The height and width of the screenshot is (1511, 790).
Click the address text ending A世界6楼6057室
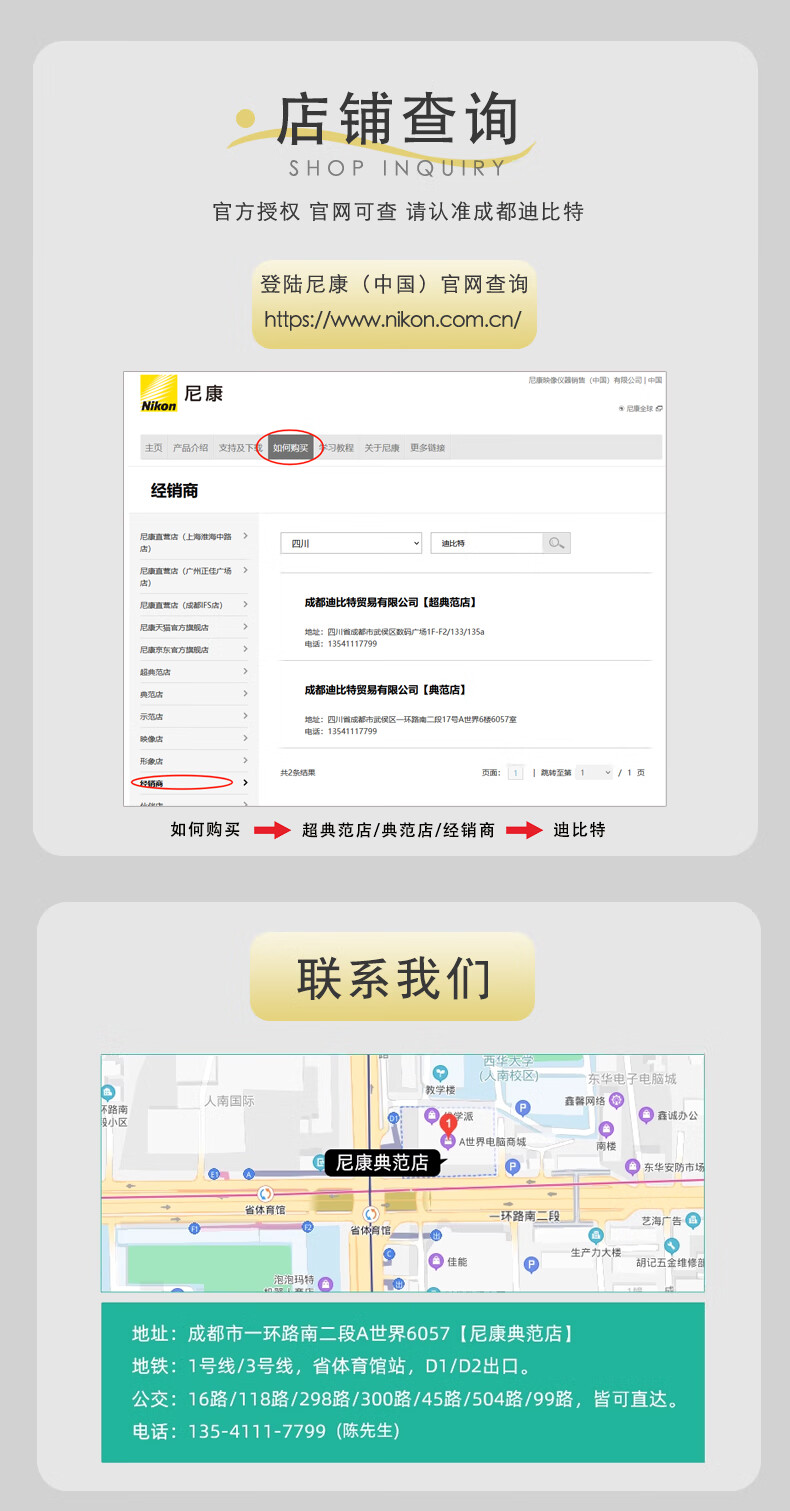point(411,719)
